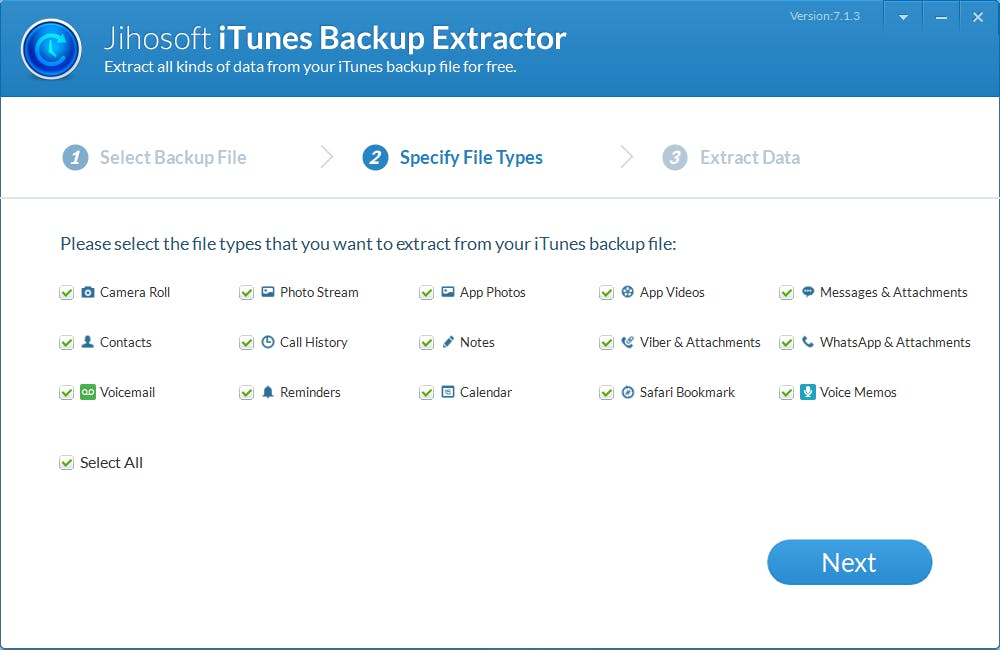The width and height of the screenshot is (1000, 650).
Task: Click the step 1 number circle
Action: tap(75, 157)
